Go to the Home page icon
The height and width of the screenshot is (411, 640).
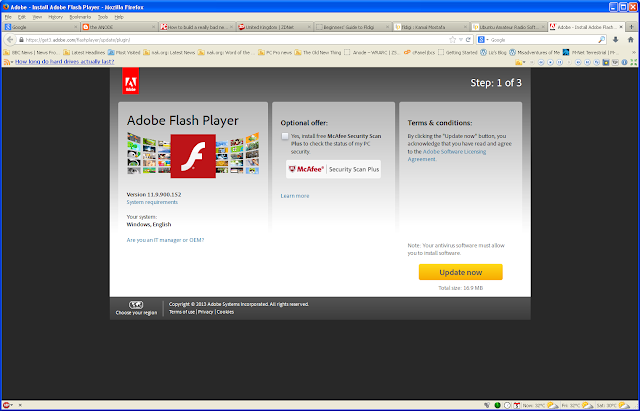point(631,40)
